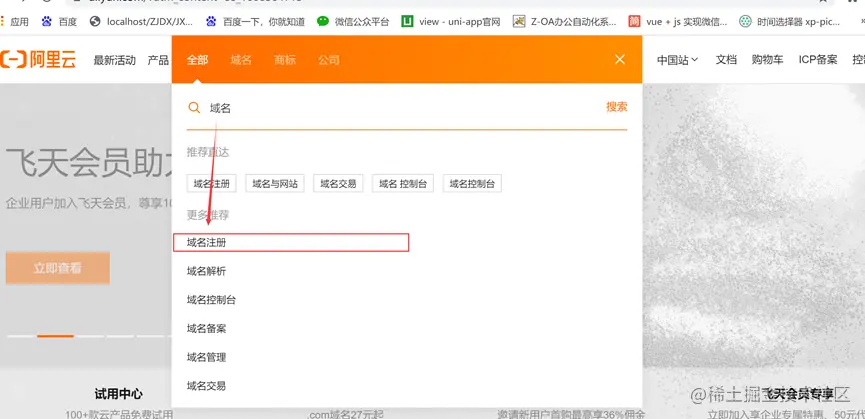
Task: Open the view - uni-app官网 bookmark
Action: [x=451, y=22]
